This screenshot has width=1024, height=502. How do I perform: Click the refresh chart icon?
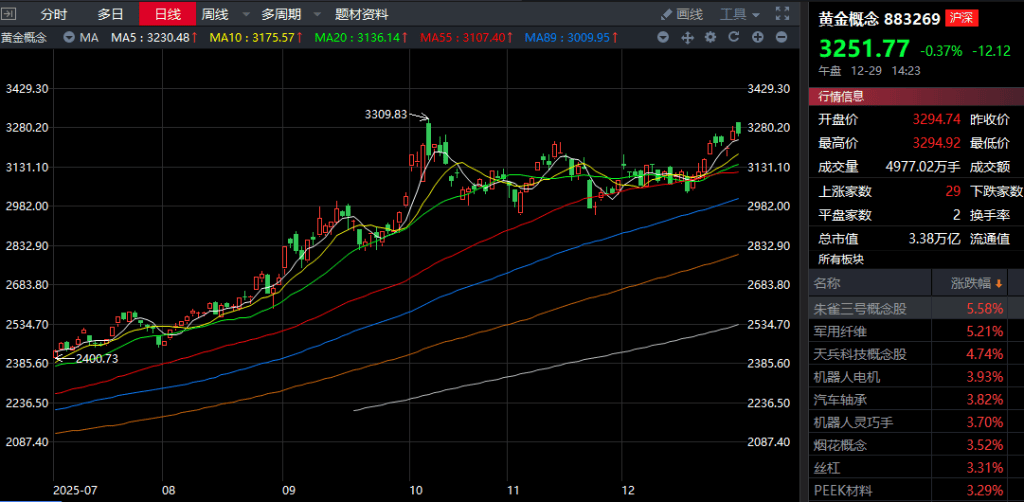pos(733,37)
